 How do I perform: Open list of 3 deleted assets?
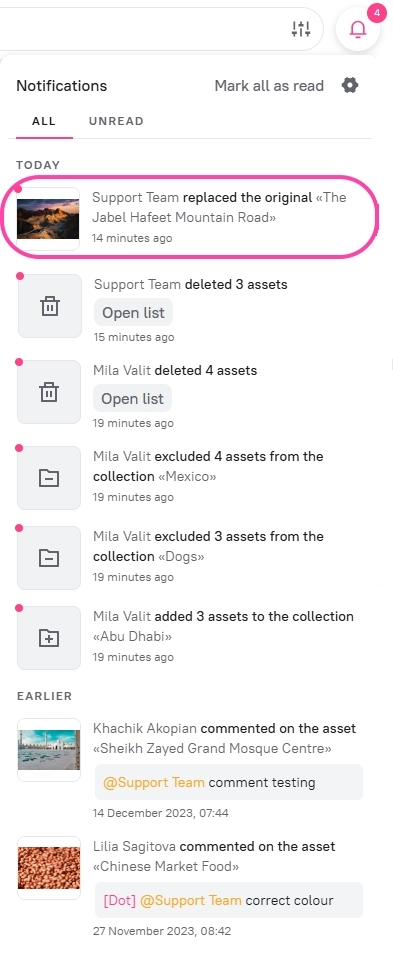pos(134,312)
